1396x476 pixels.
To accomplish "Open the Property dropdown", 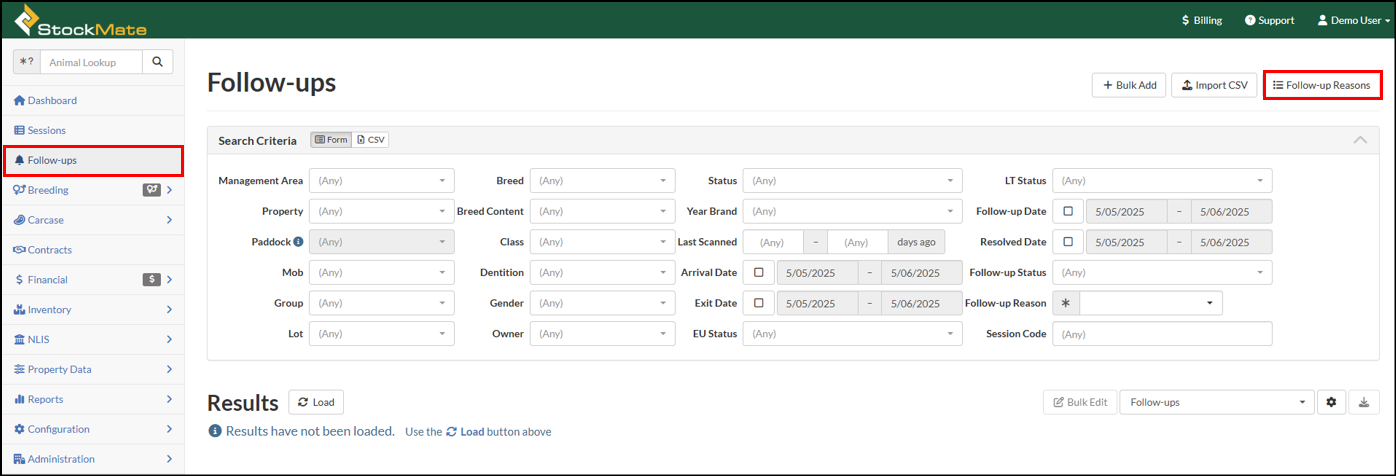I will pos(382,212).
